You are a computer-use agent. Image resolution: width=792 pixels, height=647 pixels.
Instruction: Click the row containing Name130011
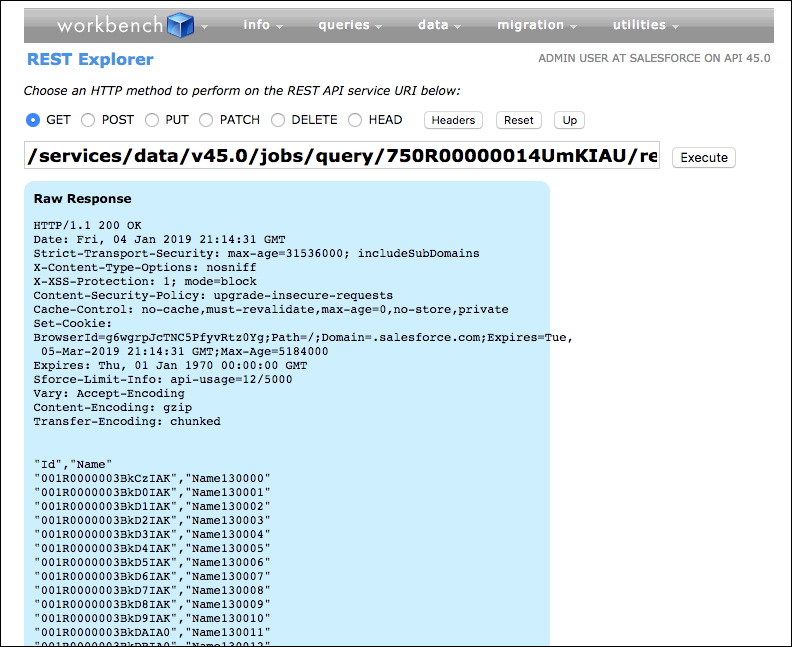coord(152,632)
